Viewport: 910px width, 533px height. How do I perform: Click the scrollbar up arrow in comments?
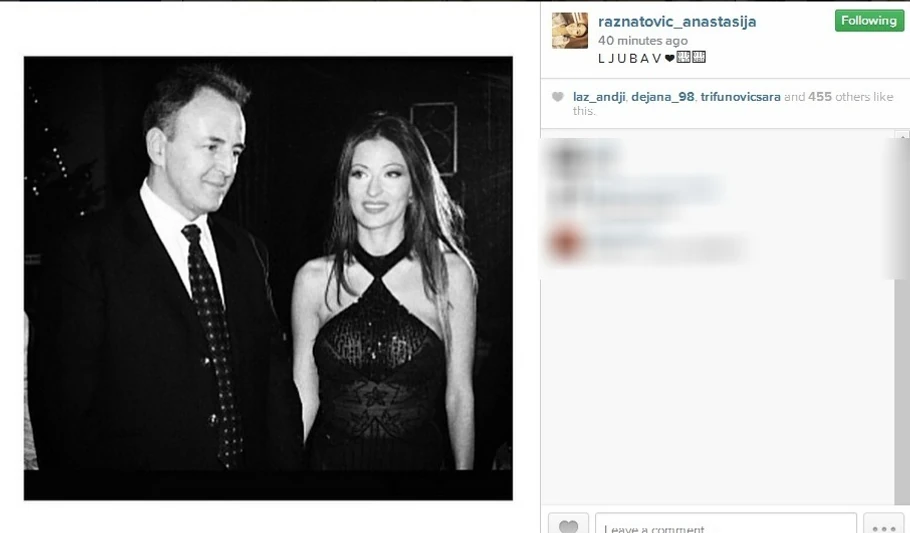click(x=902, y=135)
